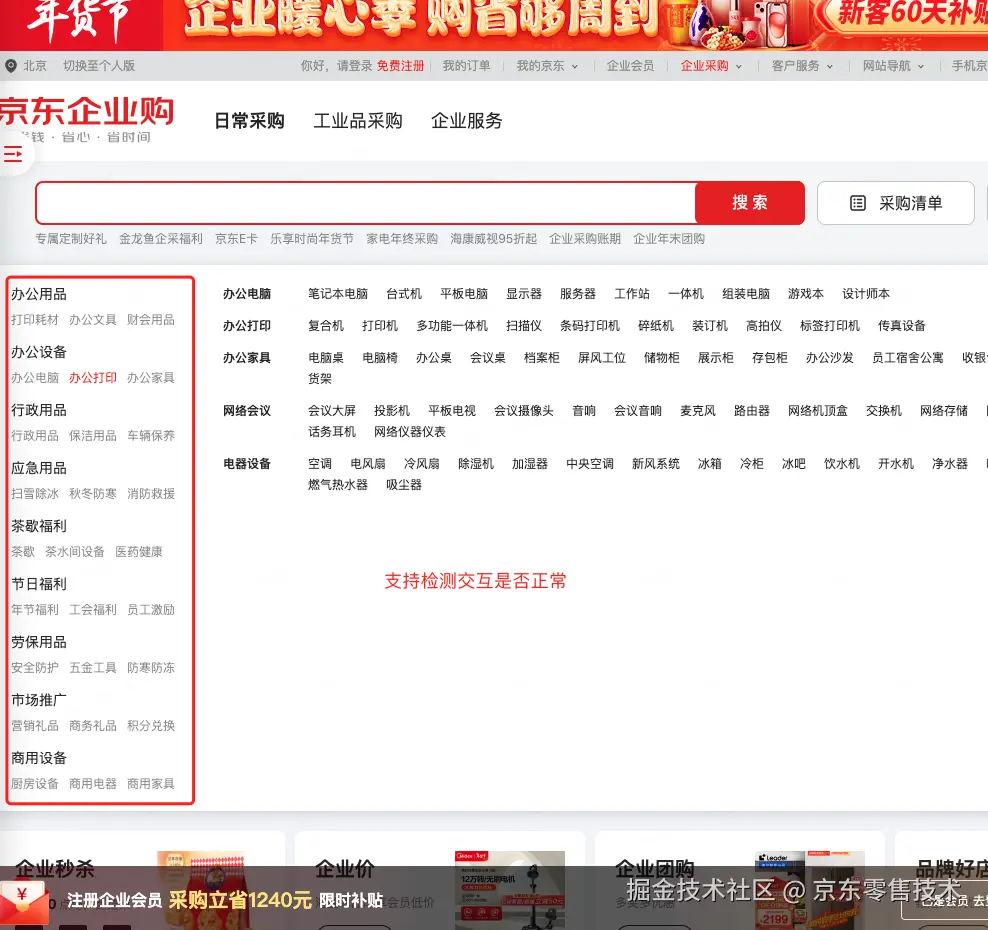Click hot search 乐享时尚年货节
This screenshot has width=988, height=930.
pos(312,239)
